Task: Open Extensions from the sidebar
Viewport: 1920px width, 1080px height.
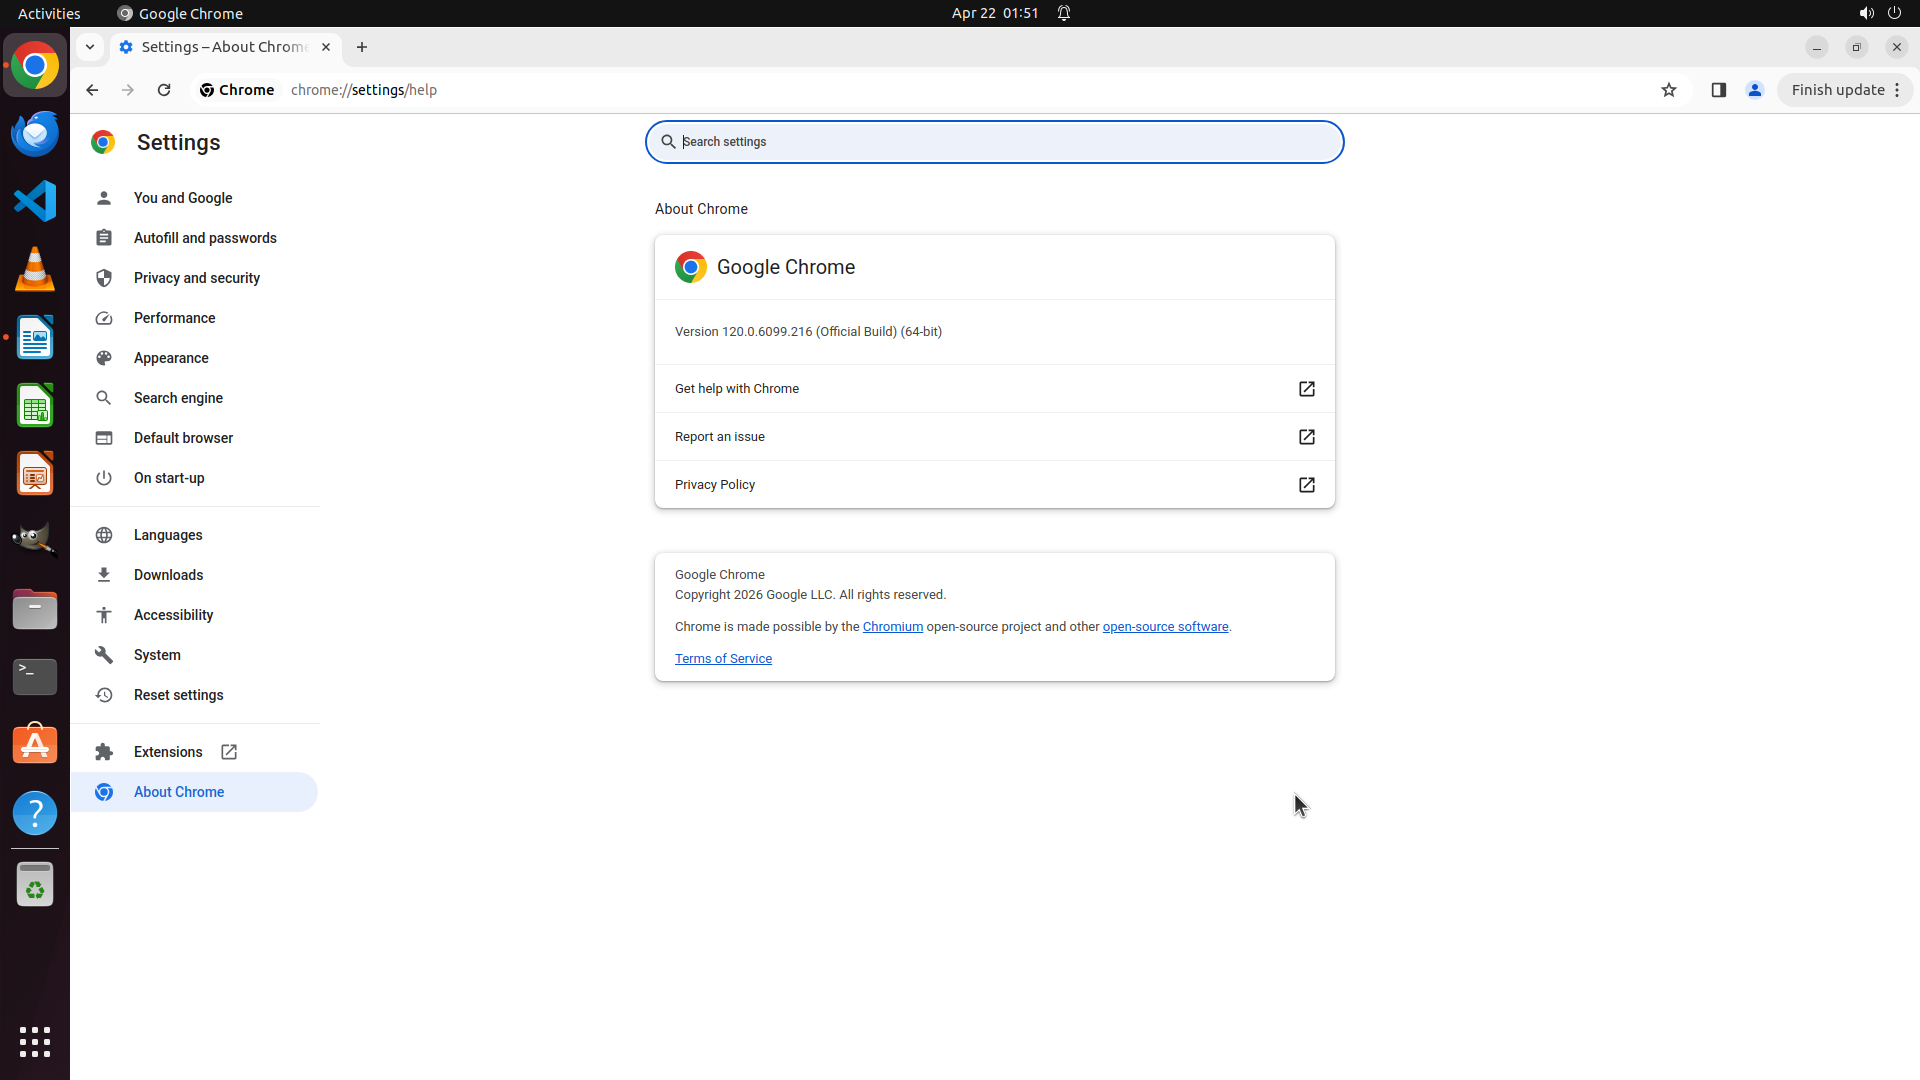Action: [168, 752]
